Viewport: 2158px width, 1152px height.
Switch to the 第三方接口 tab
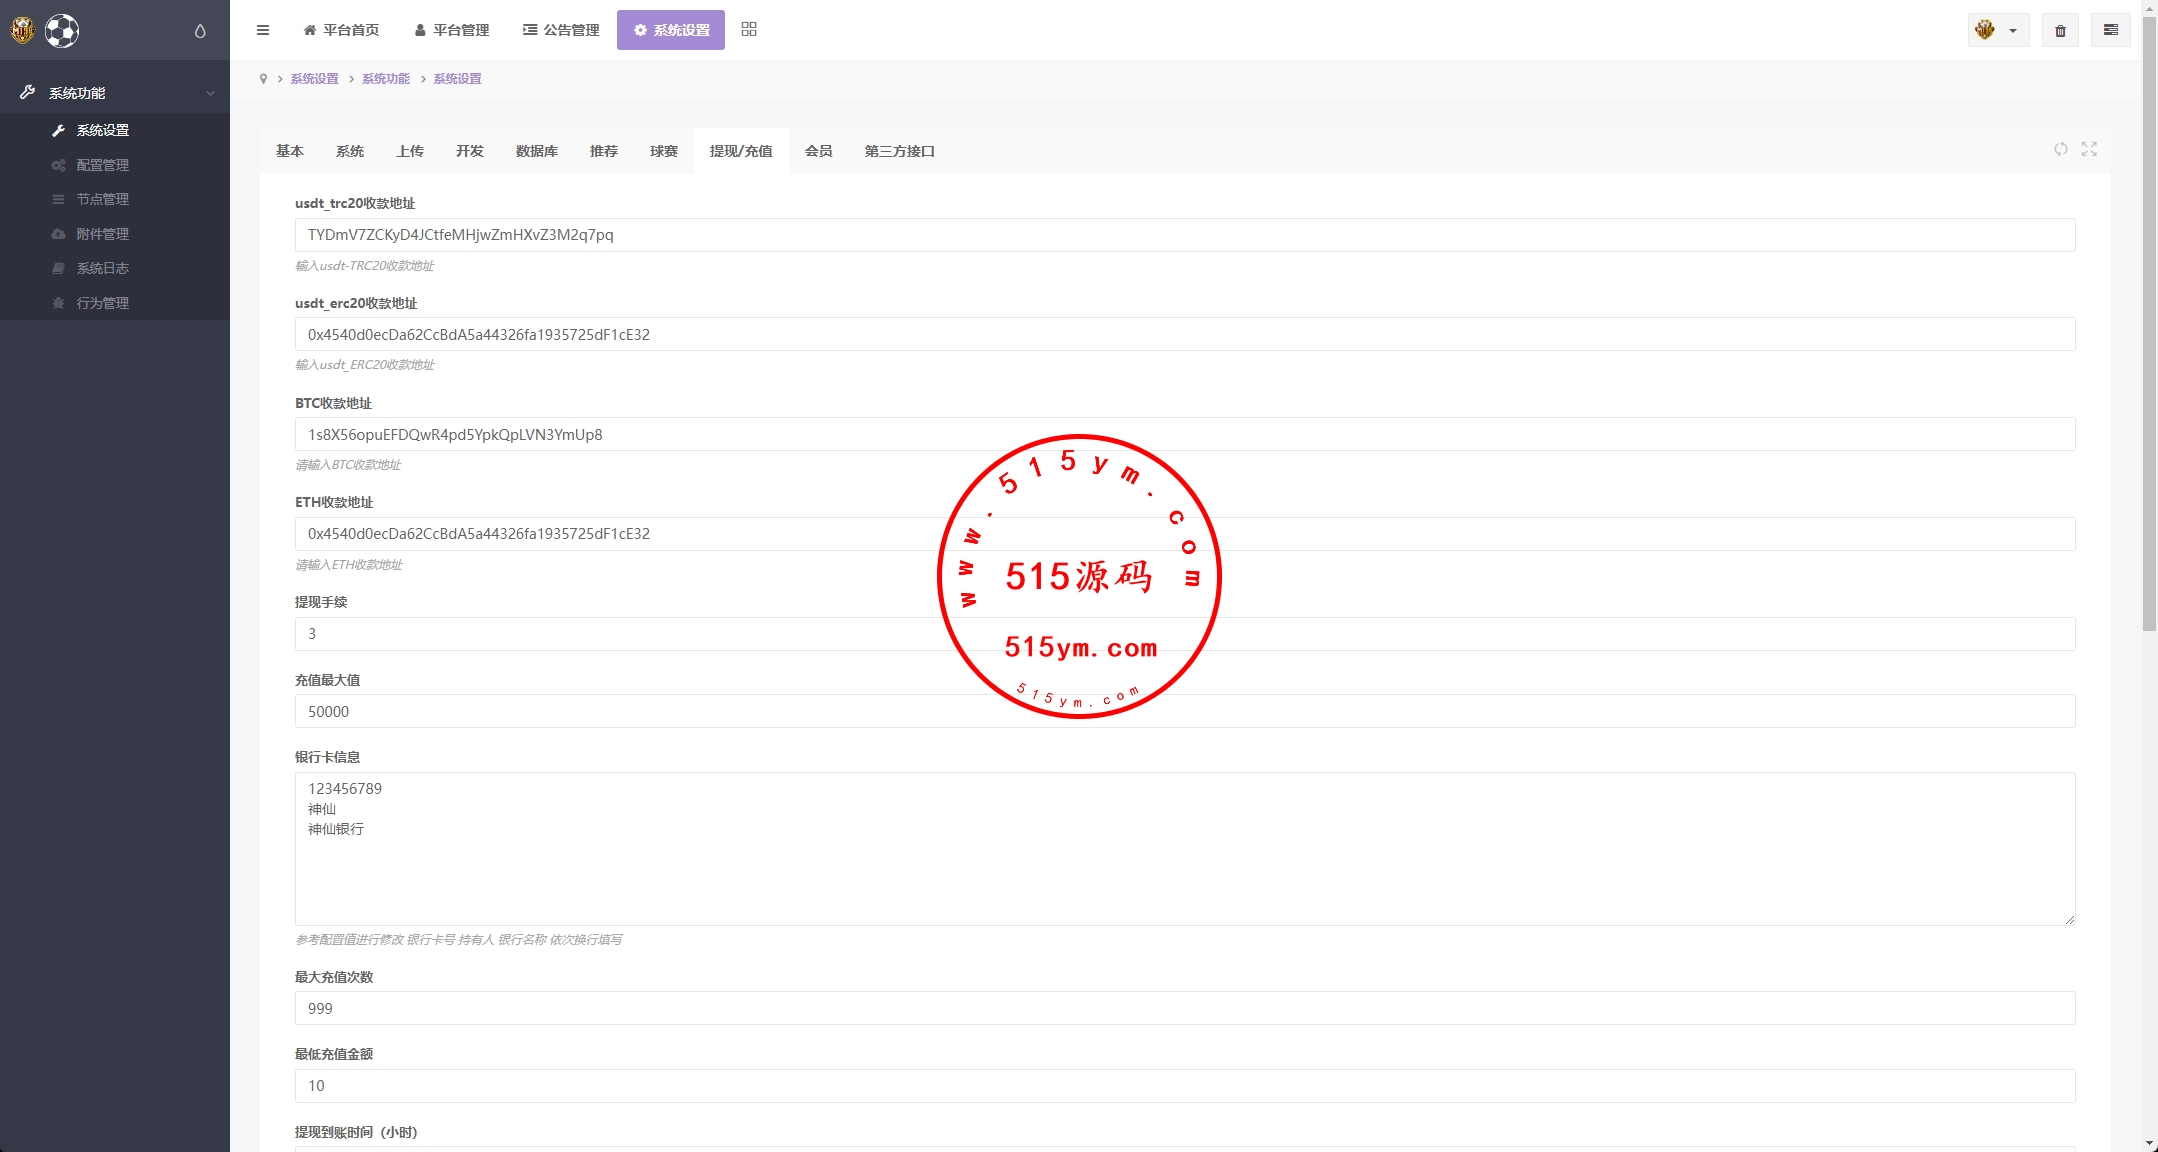click(899, 151)
